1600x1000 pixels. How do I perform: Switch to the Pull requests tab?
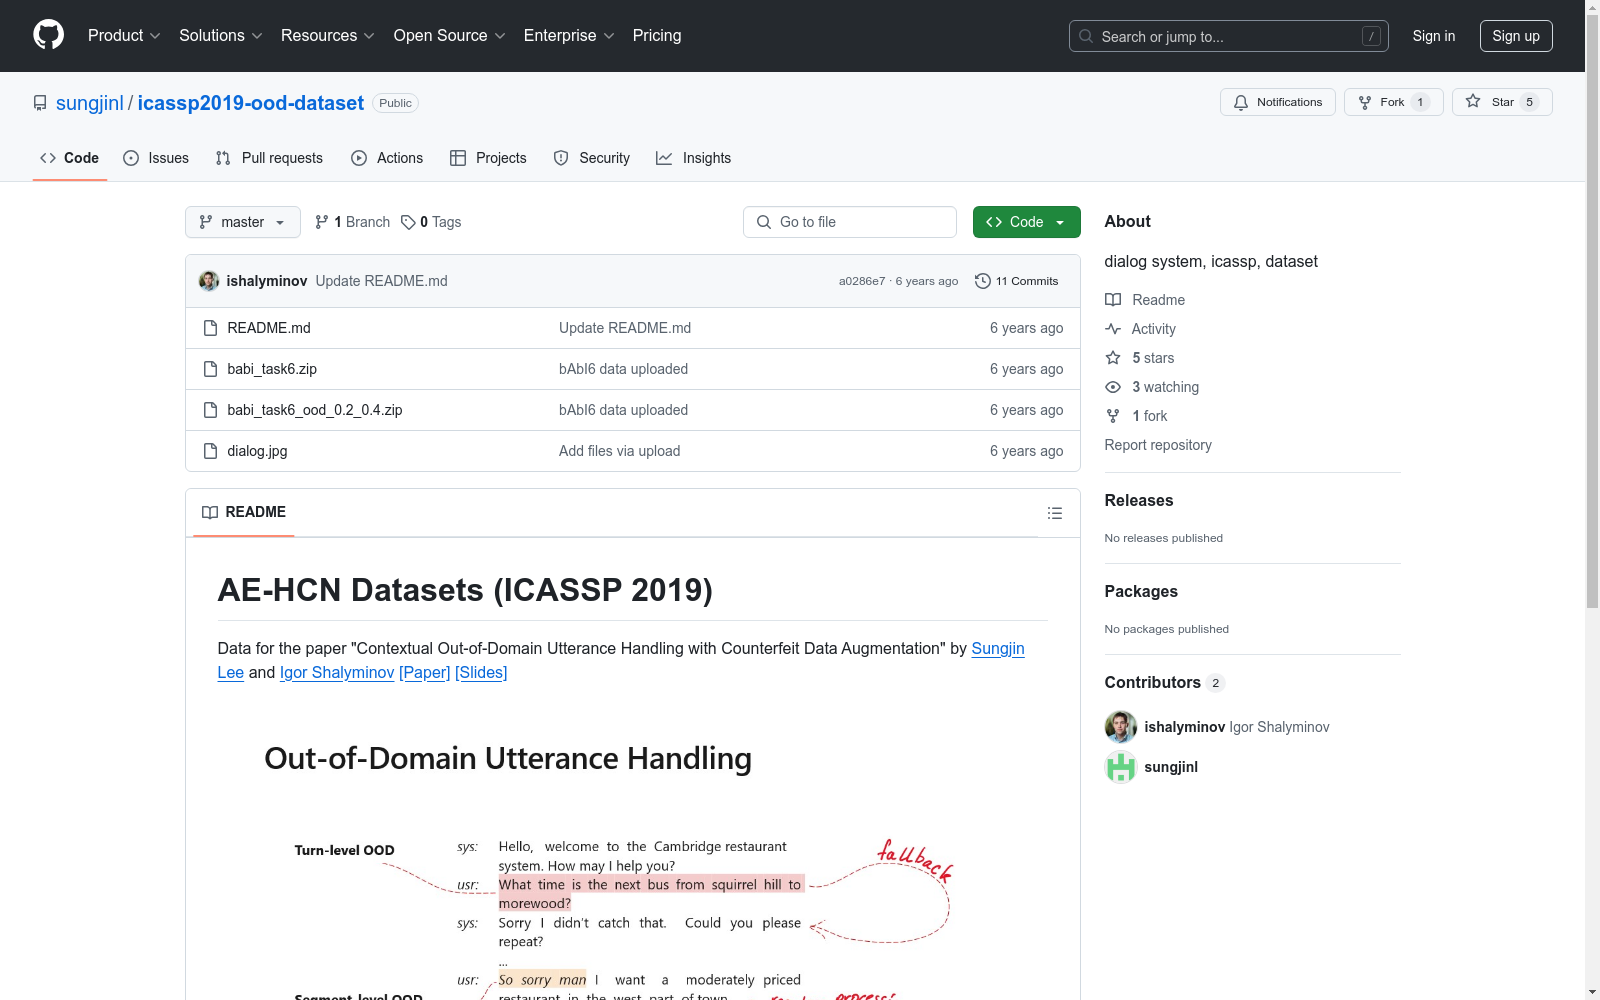(269, 158)
